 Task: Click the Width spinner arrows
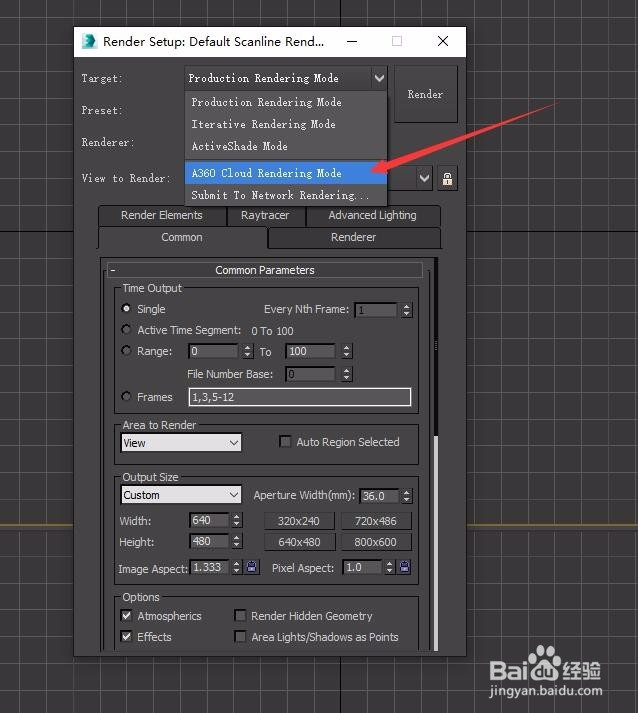(236, 520)
